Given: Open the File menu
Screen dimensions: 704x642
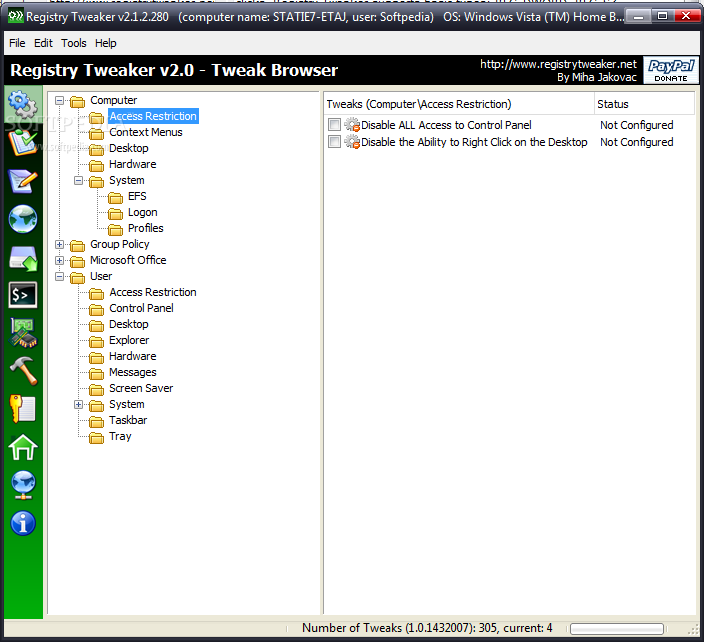Looking at the screenshot, I should click(17, 43).
